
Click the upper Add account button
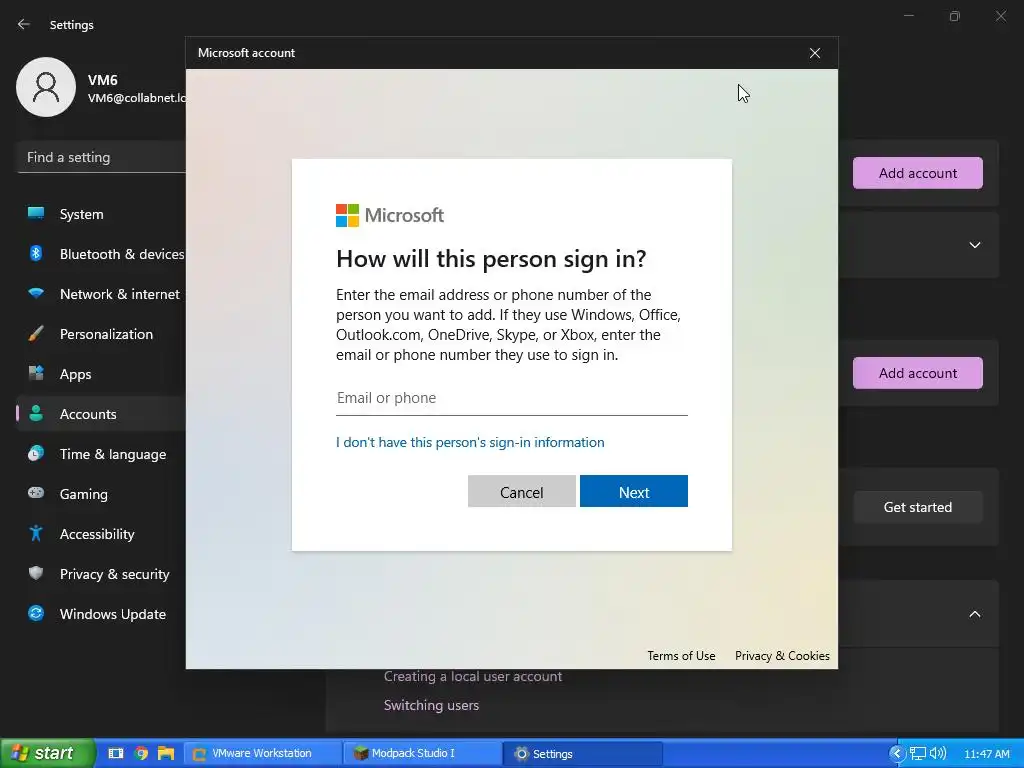click(x=918, y=173)
